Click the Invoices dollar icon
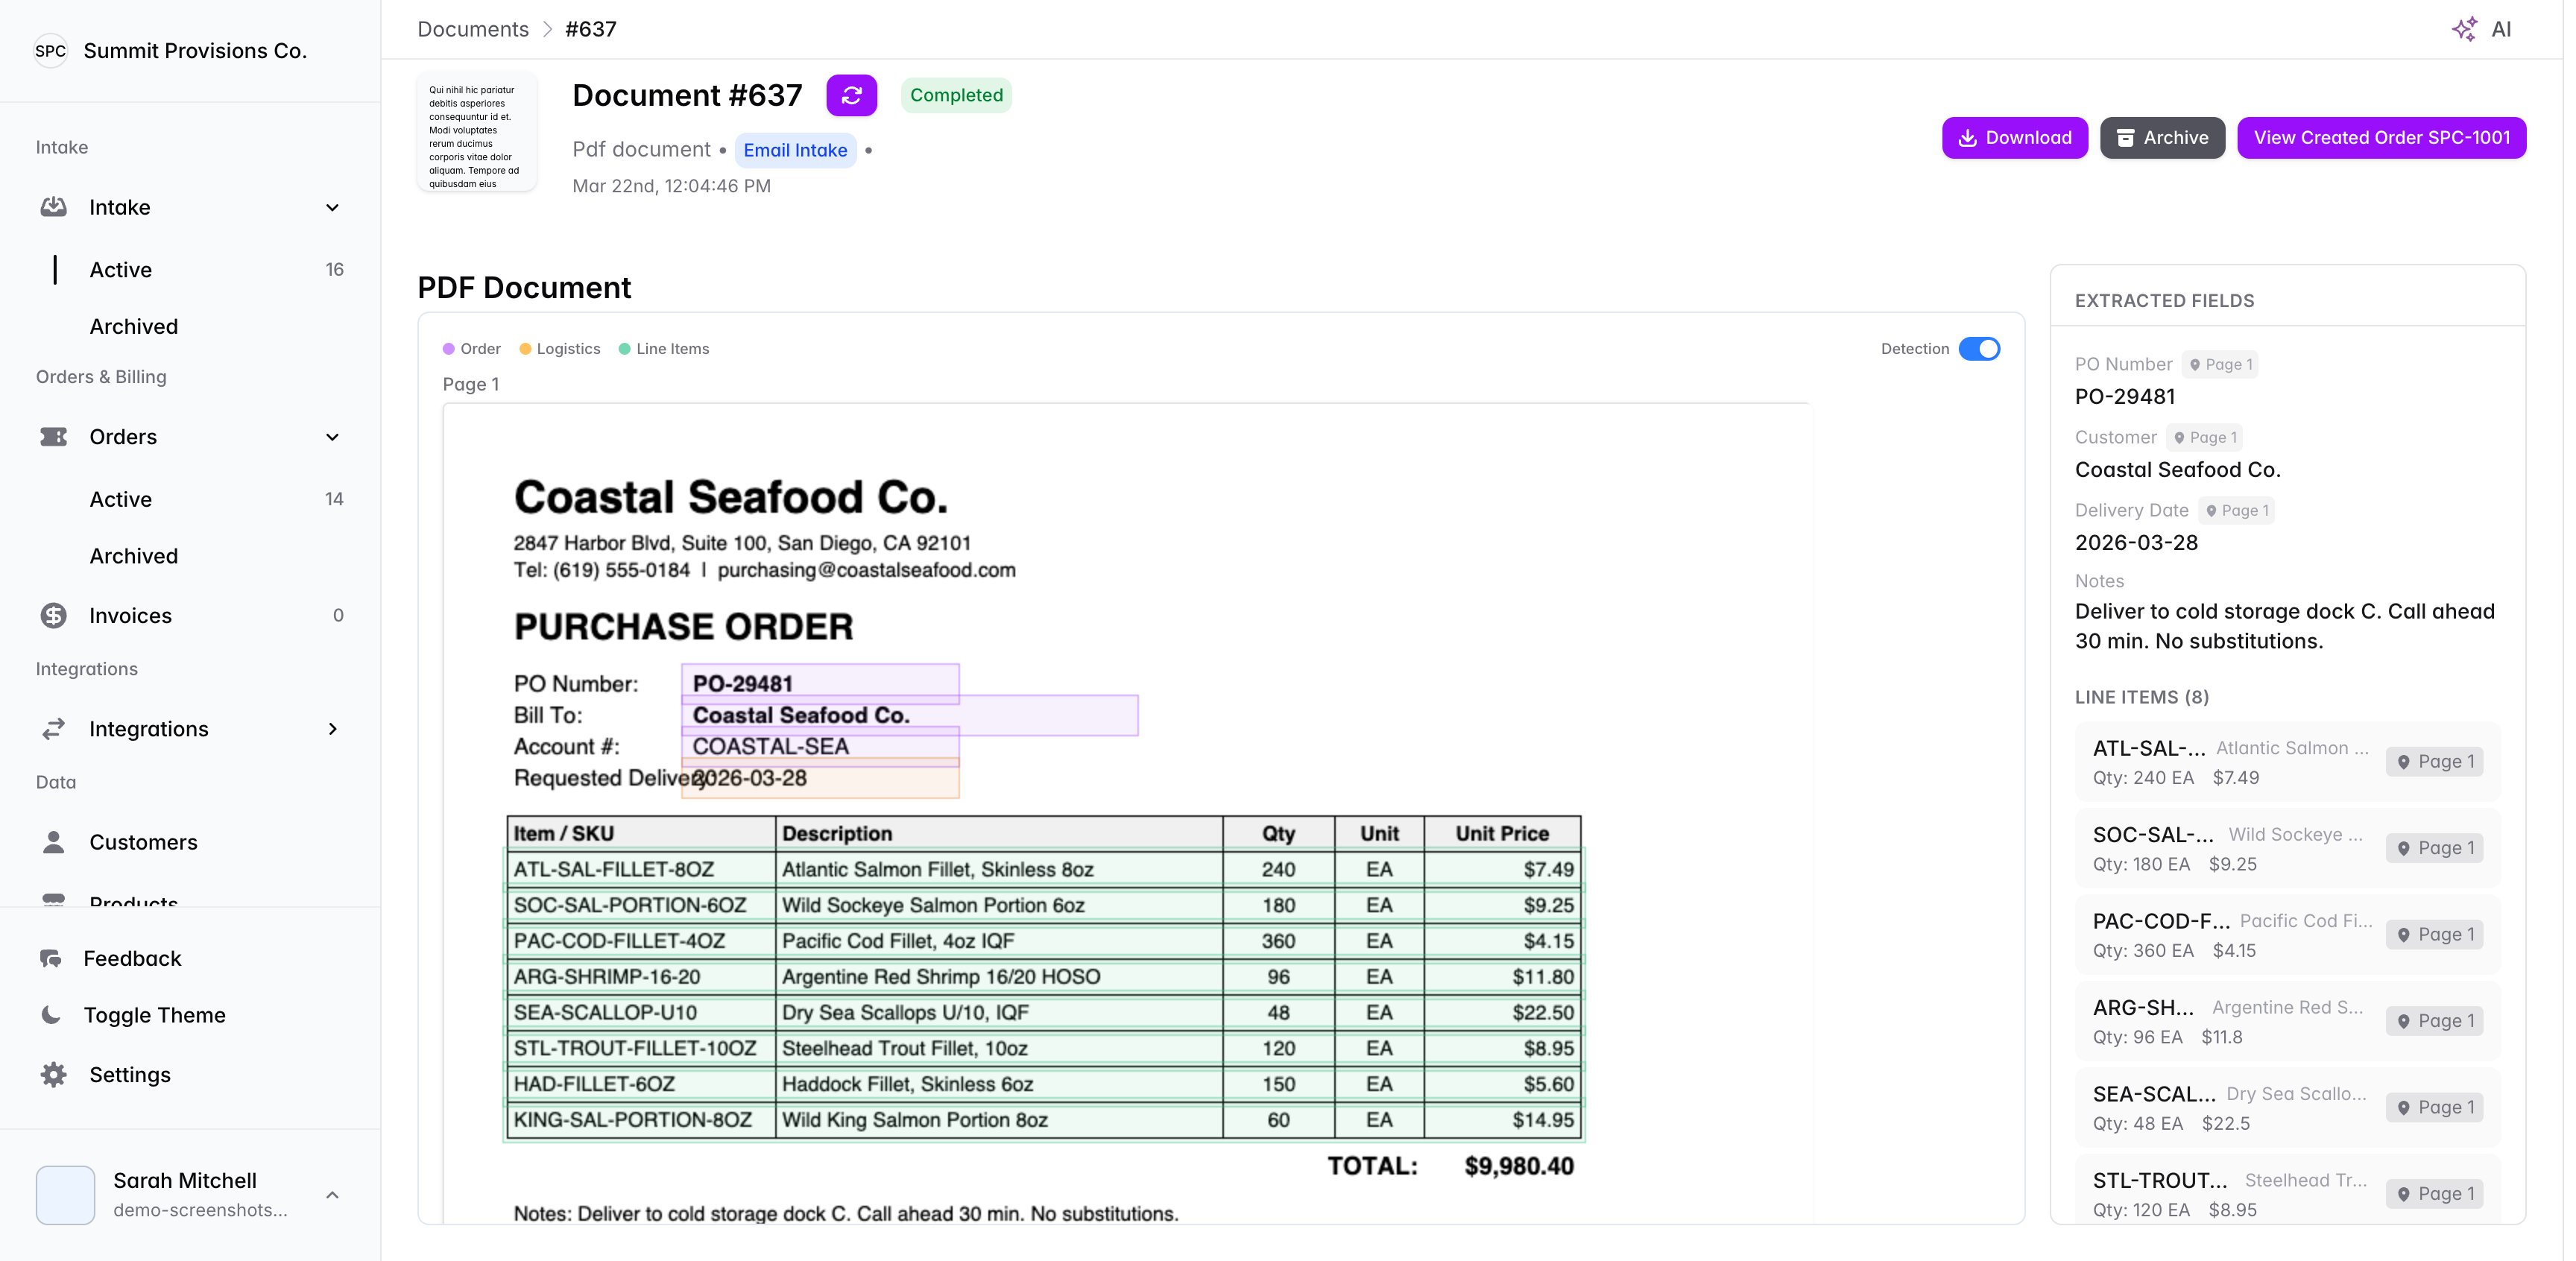 (54, 615)
